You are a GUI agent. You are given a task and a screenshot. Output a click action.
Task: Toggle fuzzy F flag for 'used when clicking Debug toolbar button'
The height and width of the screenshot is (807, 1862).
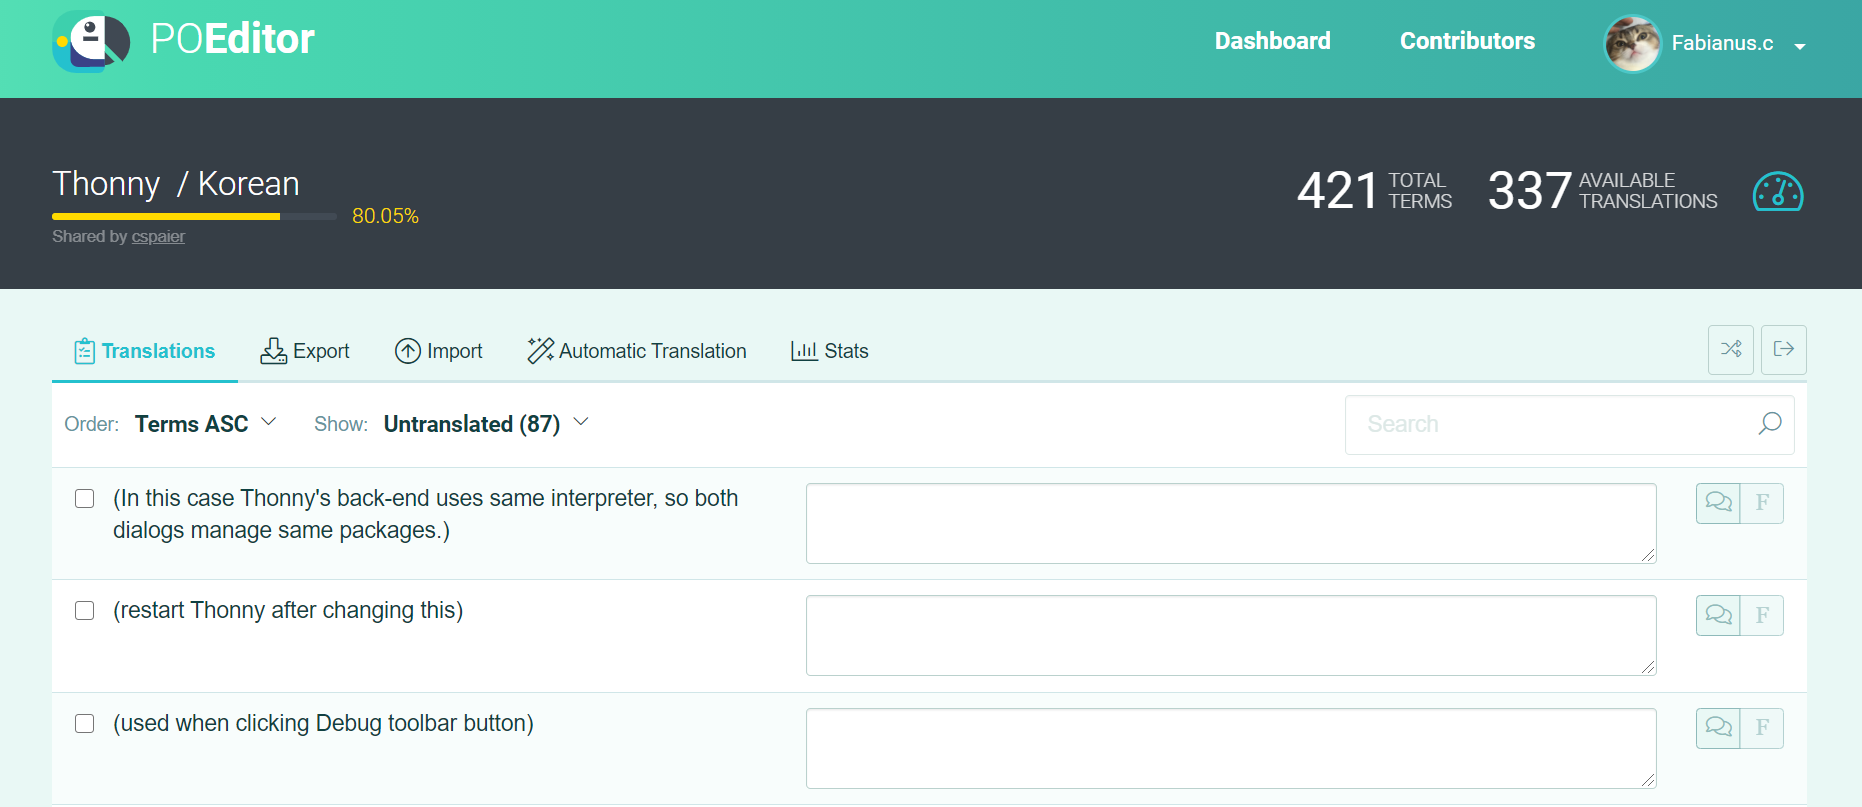(1762, 728)
